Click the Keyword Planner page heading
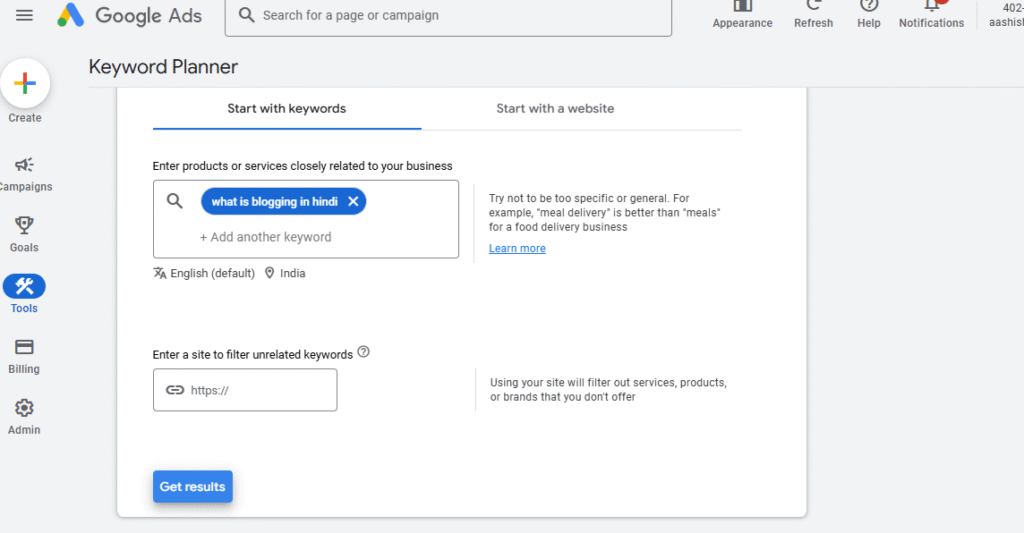 (163, 67)
